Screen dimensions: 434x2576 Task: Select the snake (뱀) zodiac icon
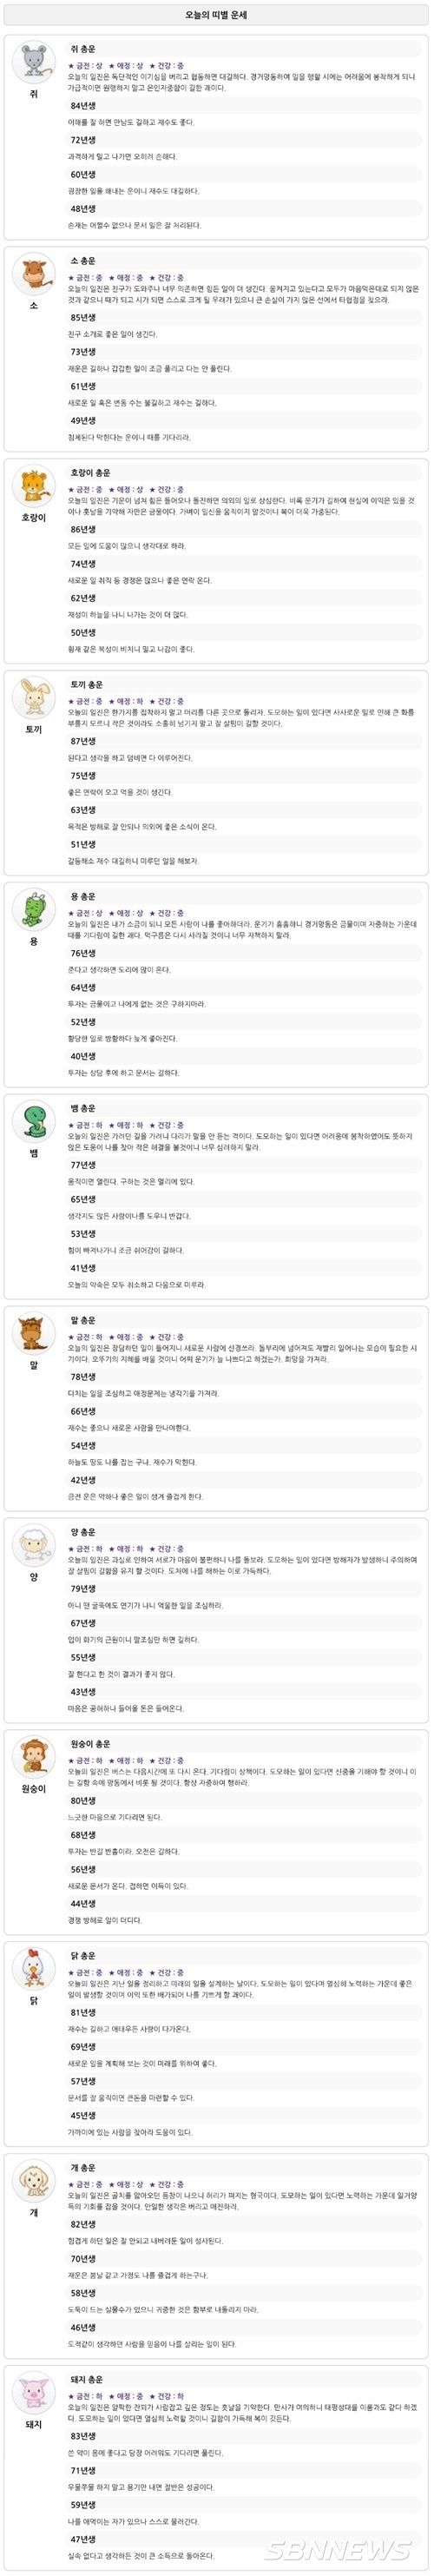(34, 1122)
